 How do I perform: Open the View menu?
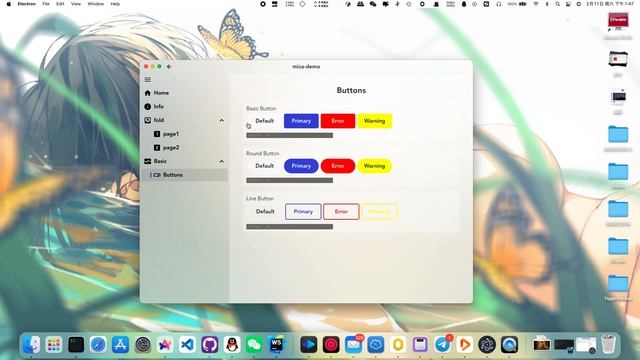tap(76, 4)
